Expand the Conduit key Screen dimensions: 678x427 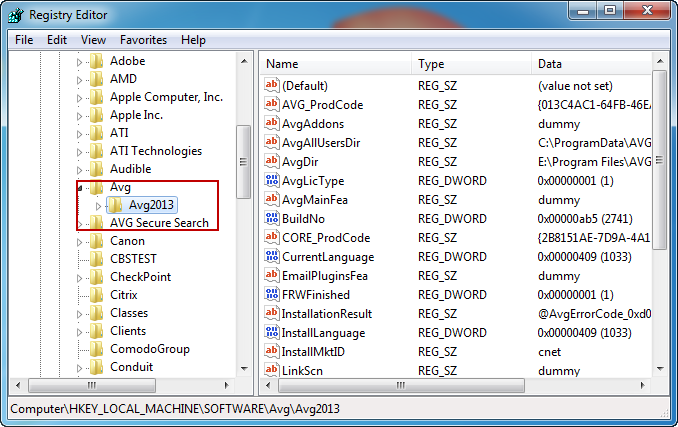(79, 368)
